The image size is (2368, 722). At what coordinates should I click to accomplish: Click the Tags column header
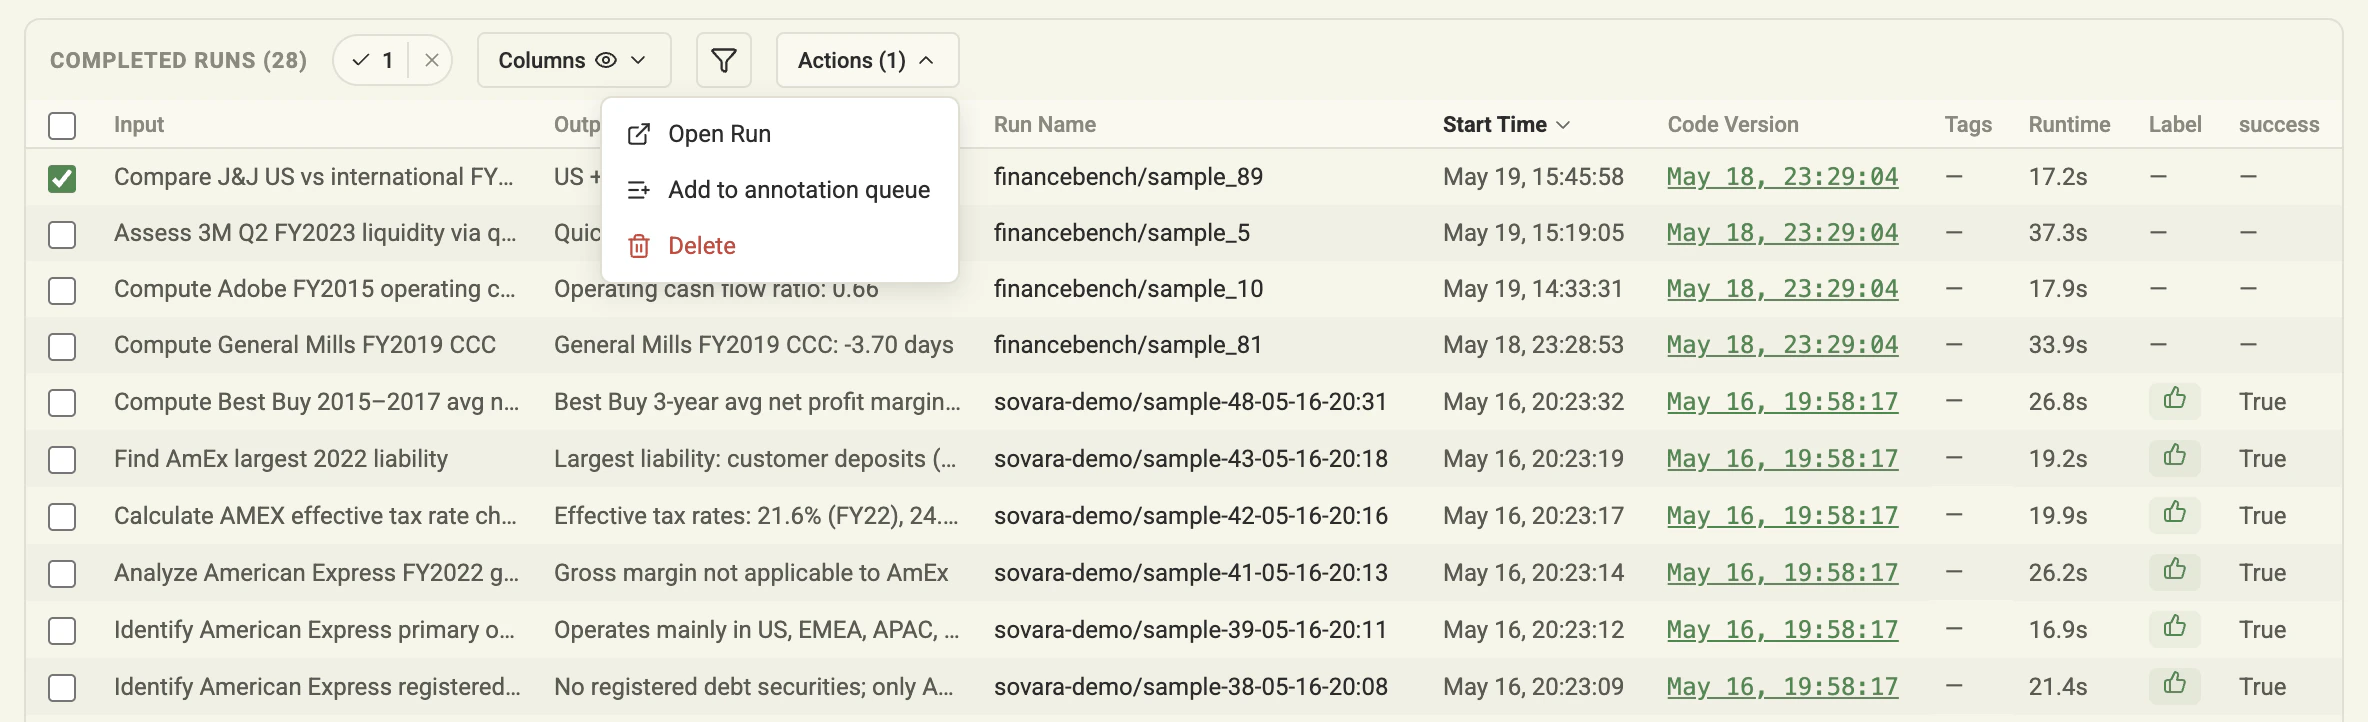pyautogui.click(x=1968, y=124)
